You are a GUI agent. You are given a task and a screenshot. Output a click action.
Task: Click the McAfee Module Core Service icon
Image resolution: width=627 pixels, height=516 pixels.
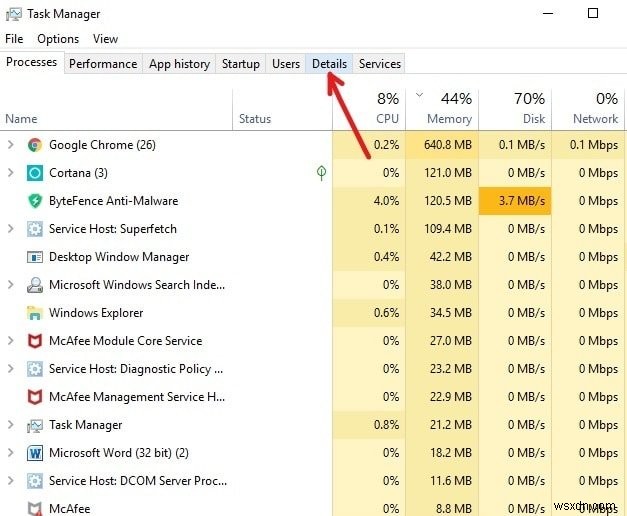[35, 341]
